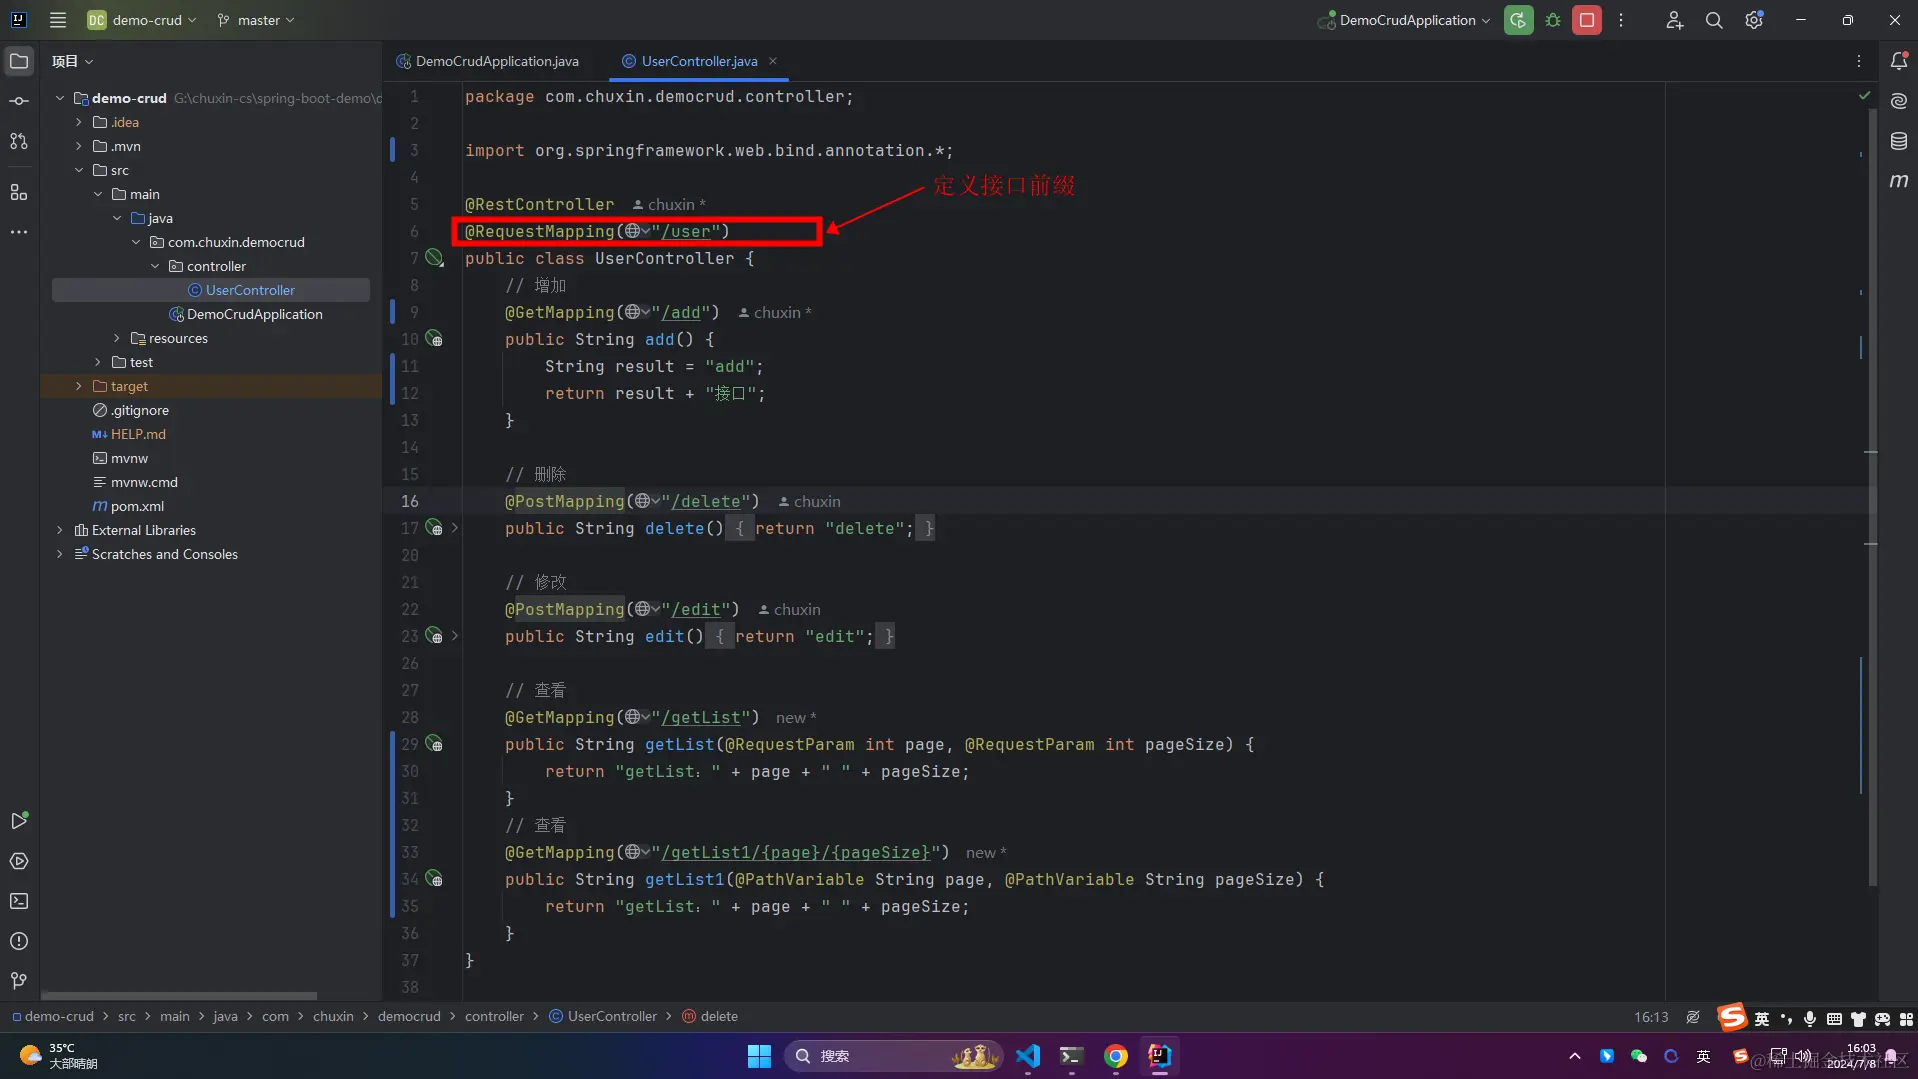The width and height of the screenshot is (1918, 1079).
Task: Stop the running application
Action: point(1587,20)
